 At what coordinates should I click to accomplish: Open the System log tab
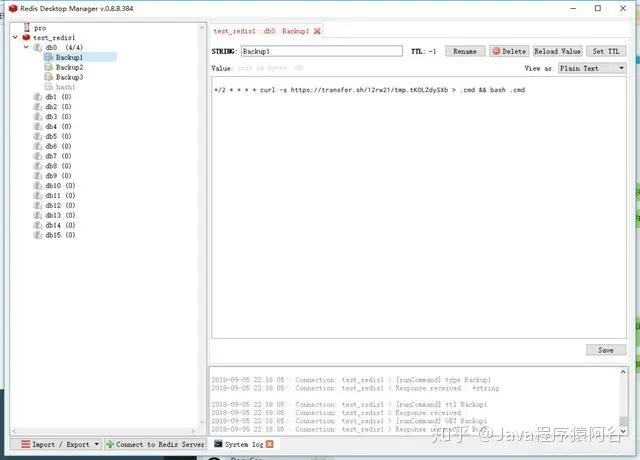tap(244, 444)
